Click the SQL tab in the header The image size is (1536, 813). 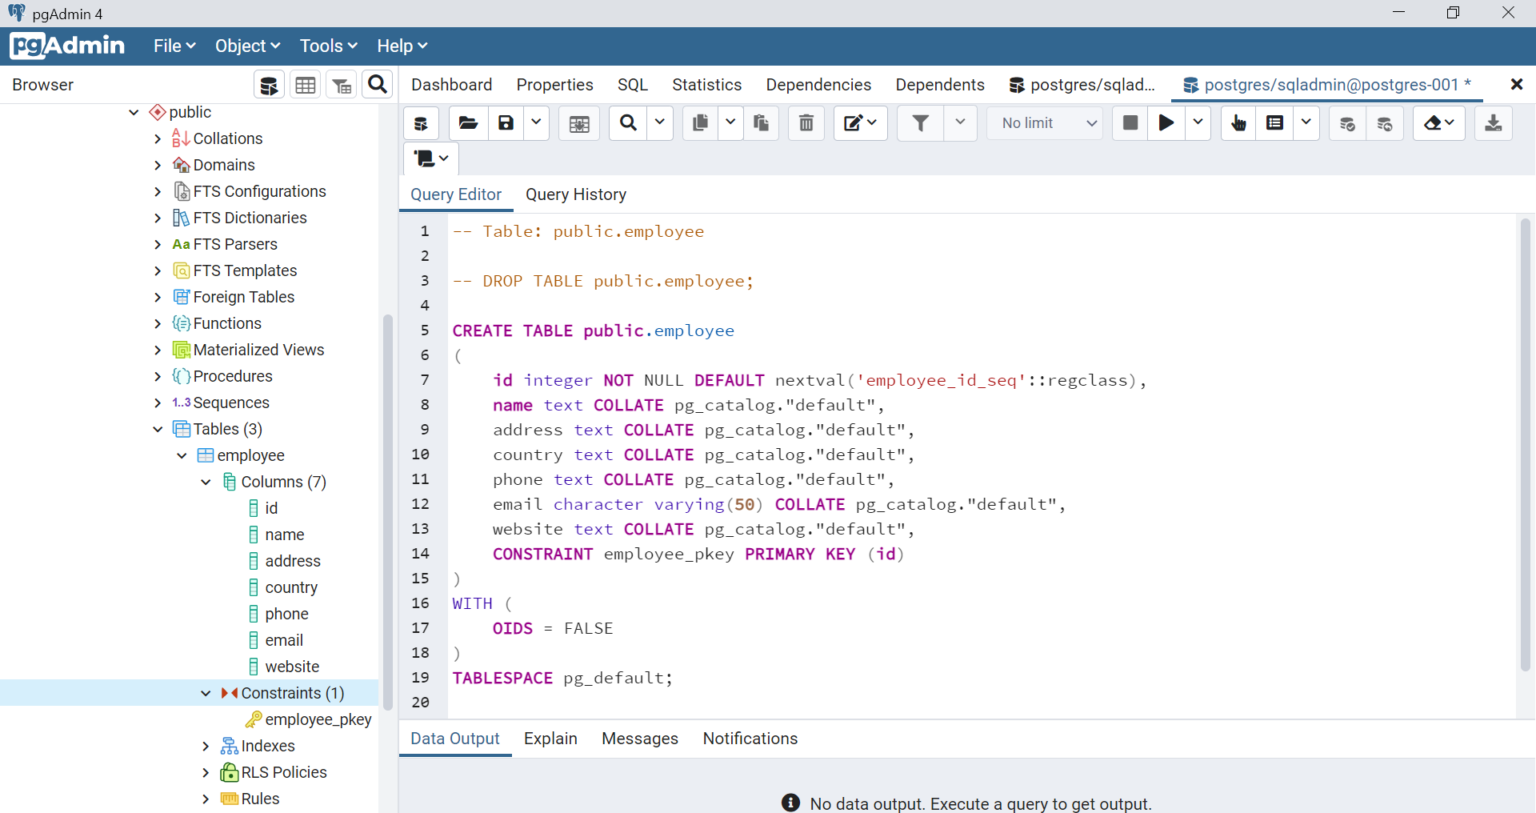coord(632,85)
